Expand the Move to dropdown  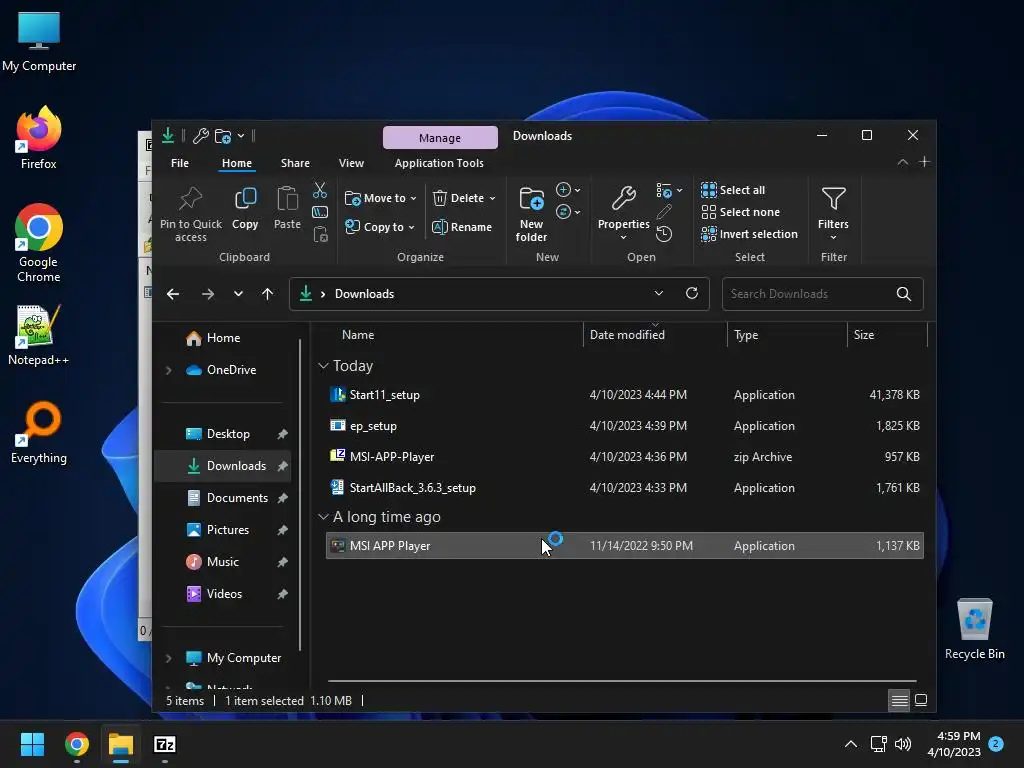point(413,199)
